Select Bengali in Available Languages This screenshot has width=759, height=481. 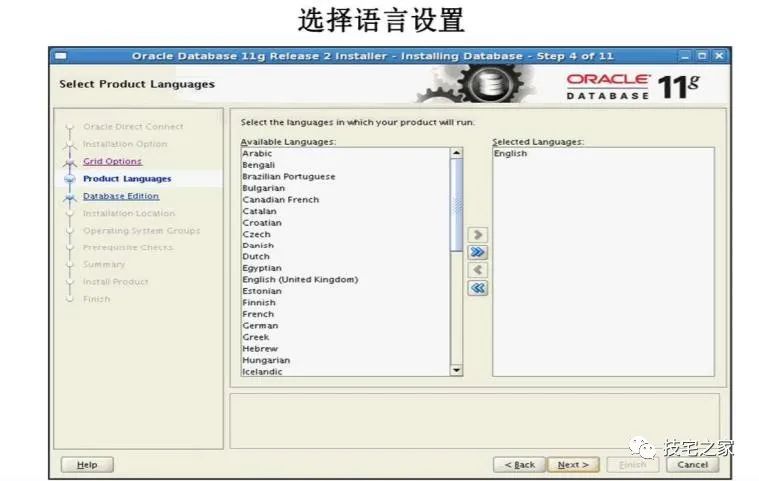pyautogui.click(x=346, y=165)
